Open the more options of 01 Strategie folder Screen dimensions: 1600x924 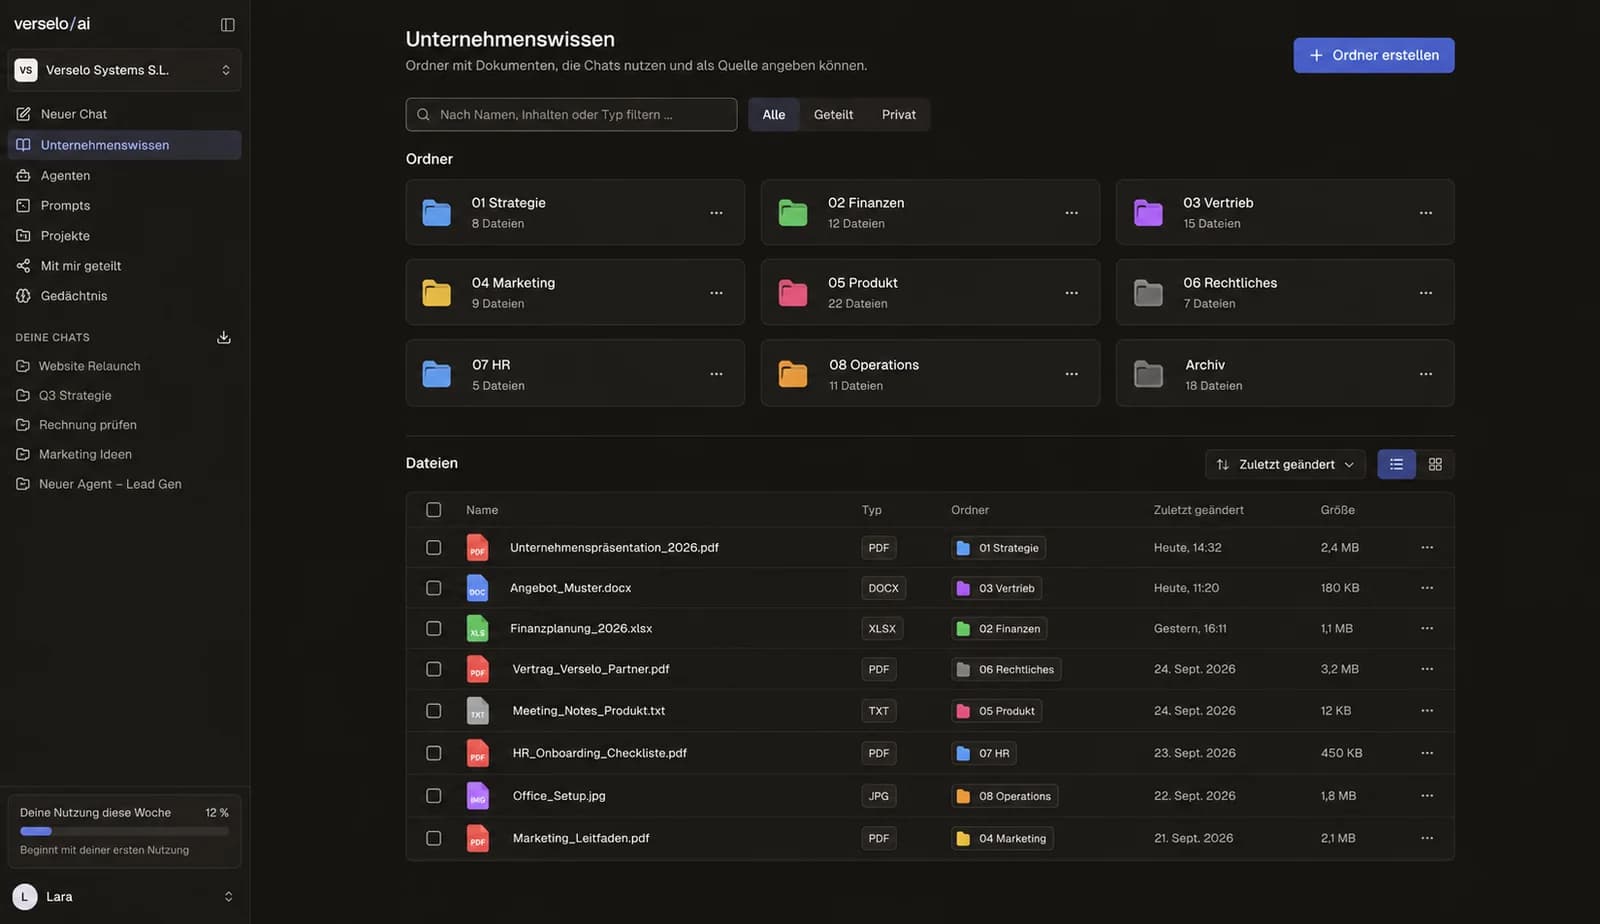(x=716, y=213)
